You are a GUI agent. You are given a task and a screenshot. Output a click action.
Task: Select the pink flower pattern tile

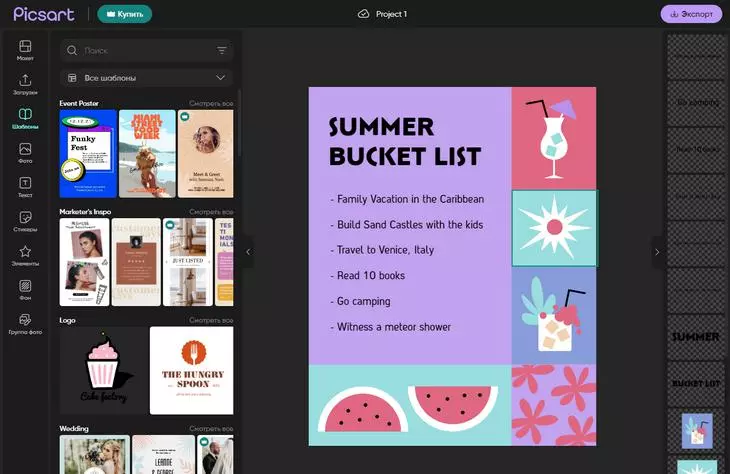(554, 405)
